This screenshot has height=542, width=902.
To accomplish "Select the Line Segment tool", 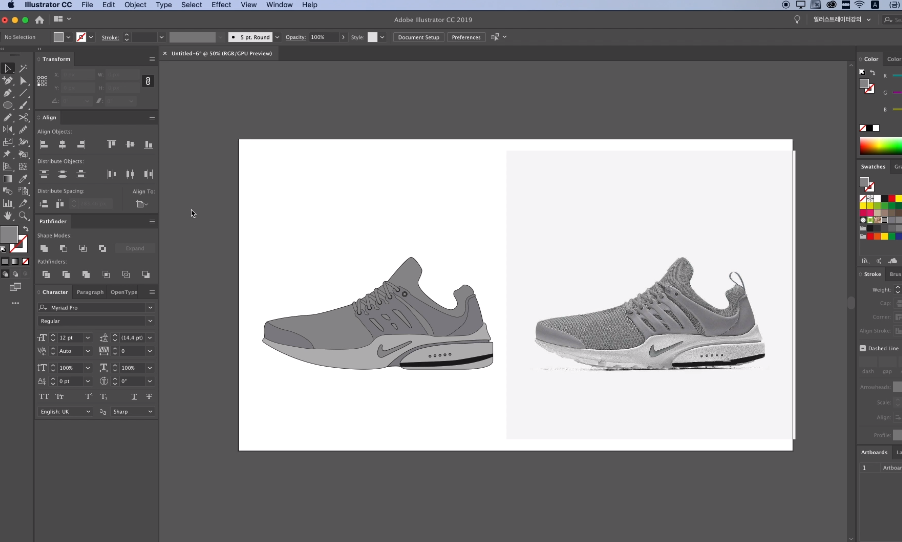I will pos(23,93).
